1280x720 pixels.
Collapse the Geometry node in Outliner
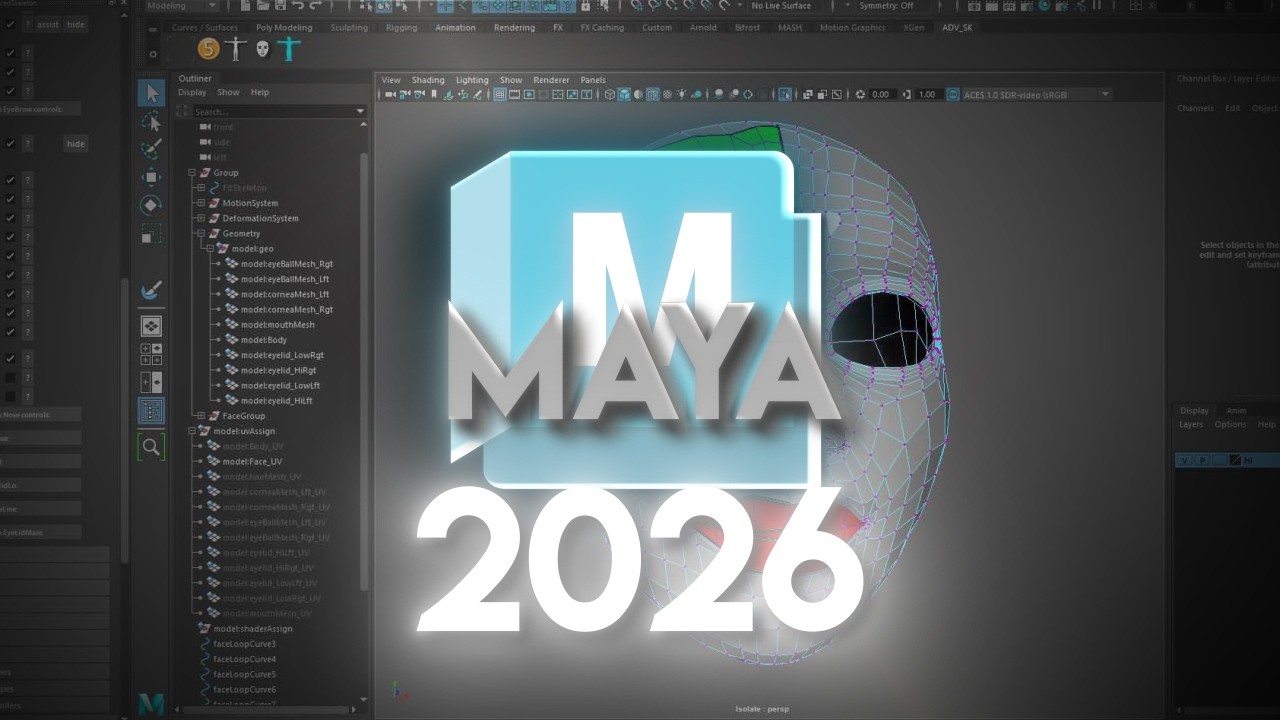(x=201, y=233)
